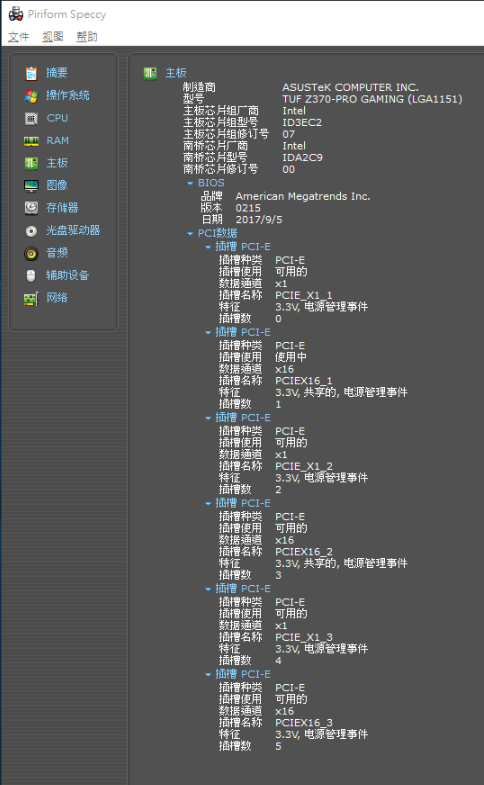Click the 主板 section heading in main panel
Viewport: 484px width, 785px height.
pos(176,73)
